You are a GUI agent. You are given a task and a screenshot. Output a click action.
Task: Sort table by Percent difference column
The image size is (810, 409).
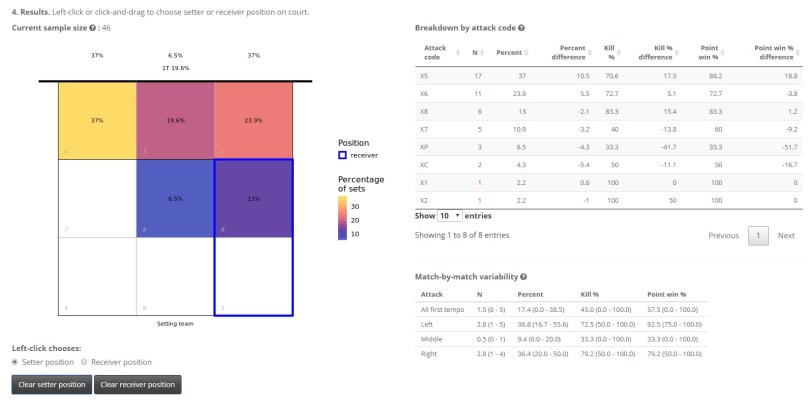[x=572, y=54]
